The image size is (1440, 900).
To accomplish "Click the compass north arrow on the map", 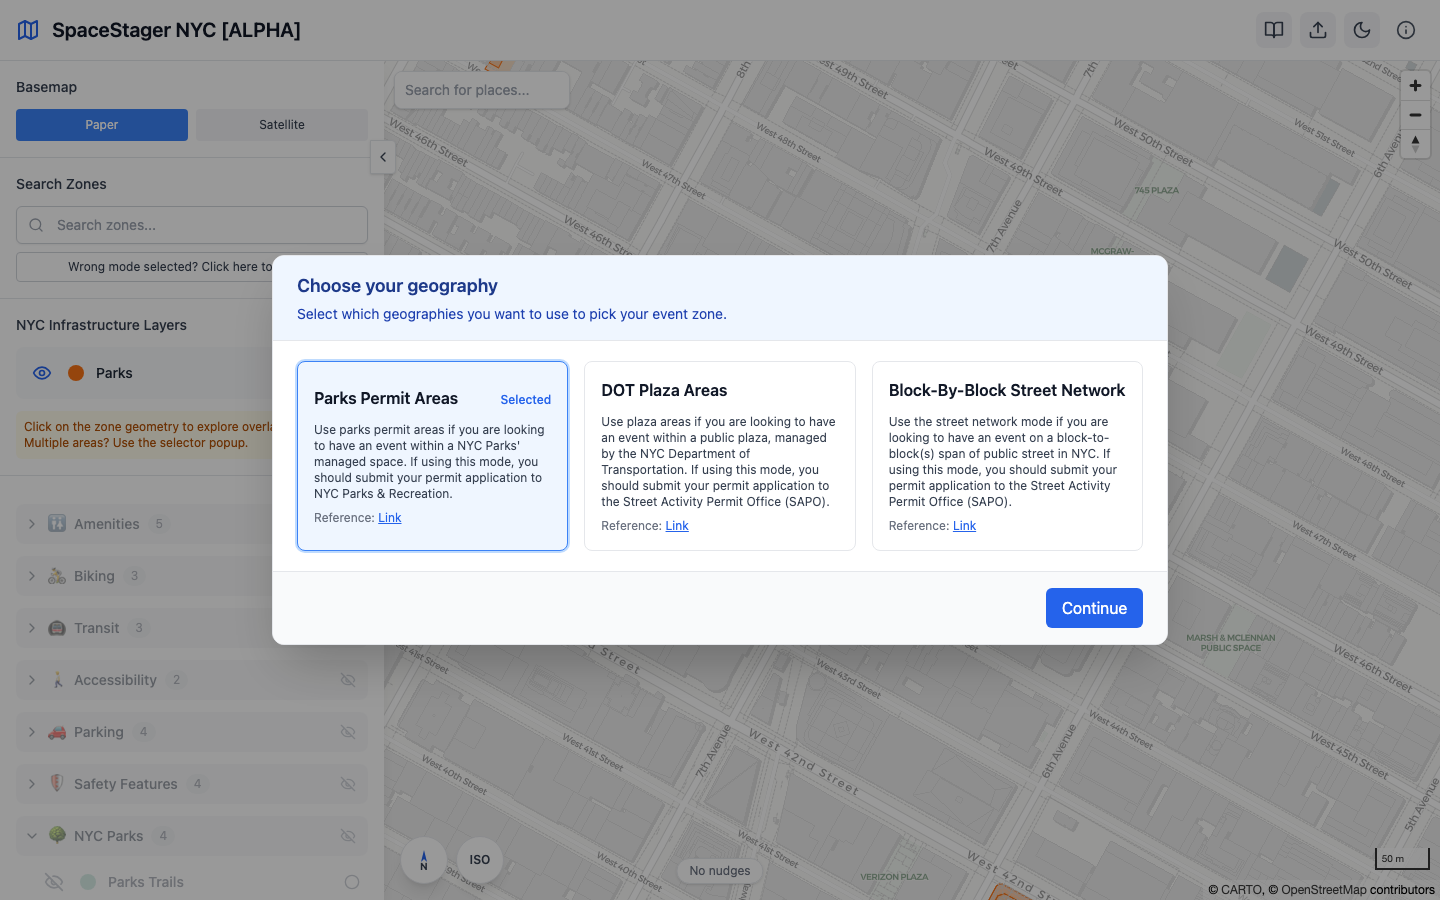I will click(423, 860).
